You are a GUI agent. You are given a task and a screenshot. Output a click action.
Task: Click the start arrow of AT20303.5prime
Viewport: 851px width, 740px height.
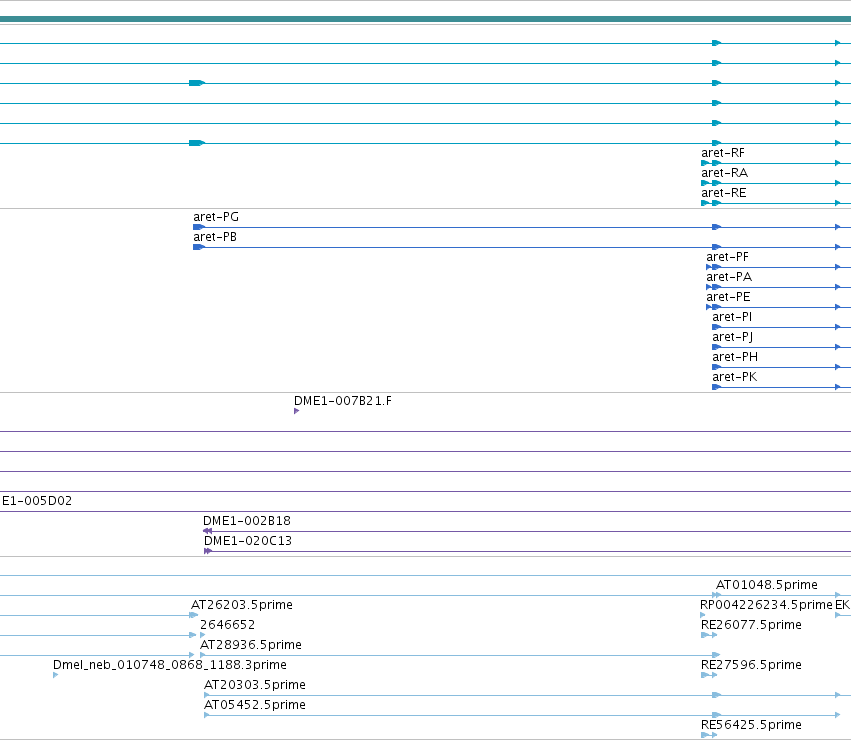click(207, 695)
